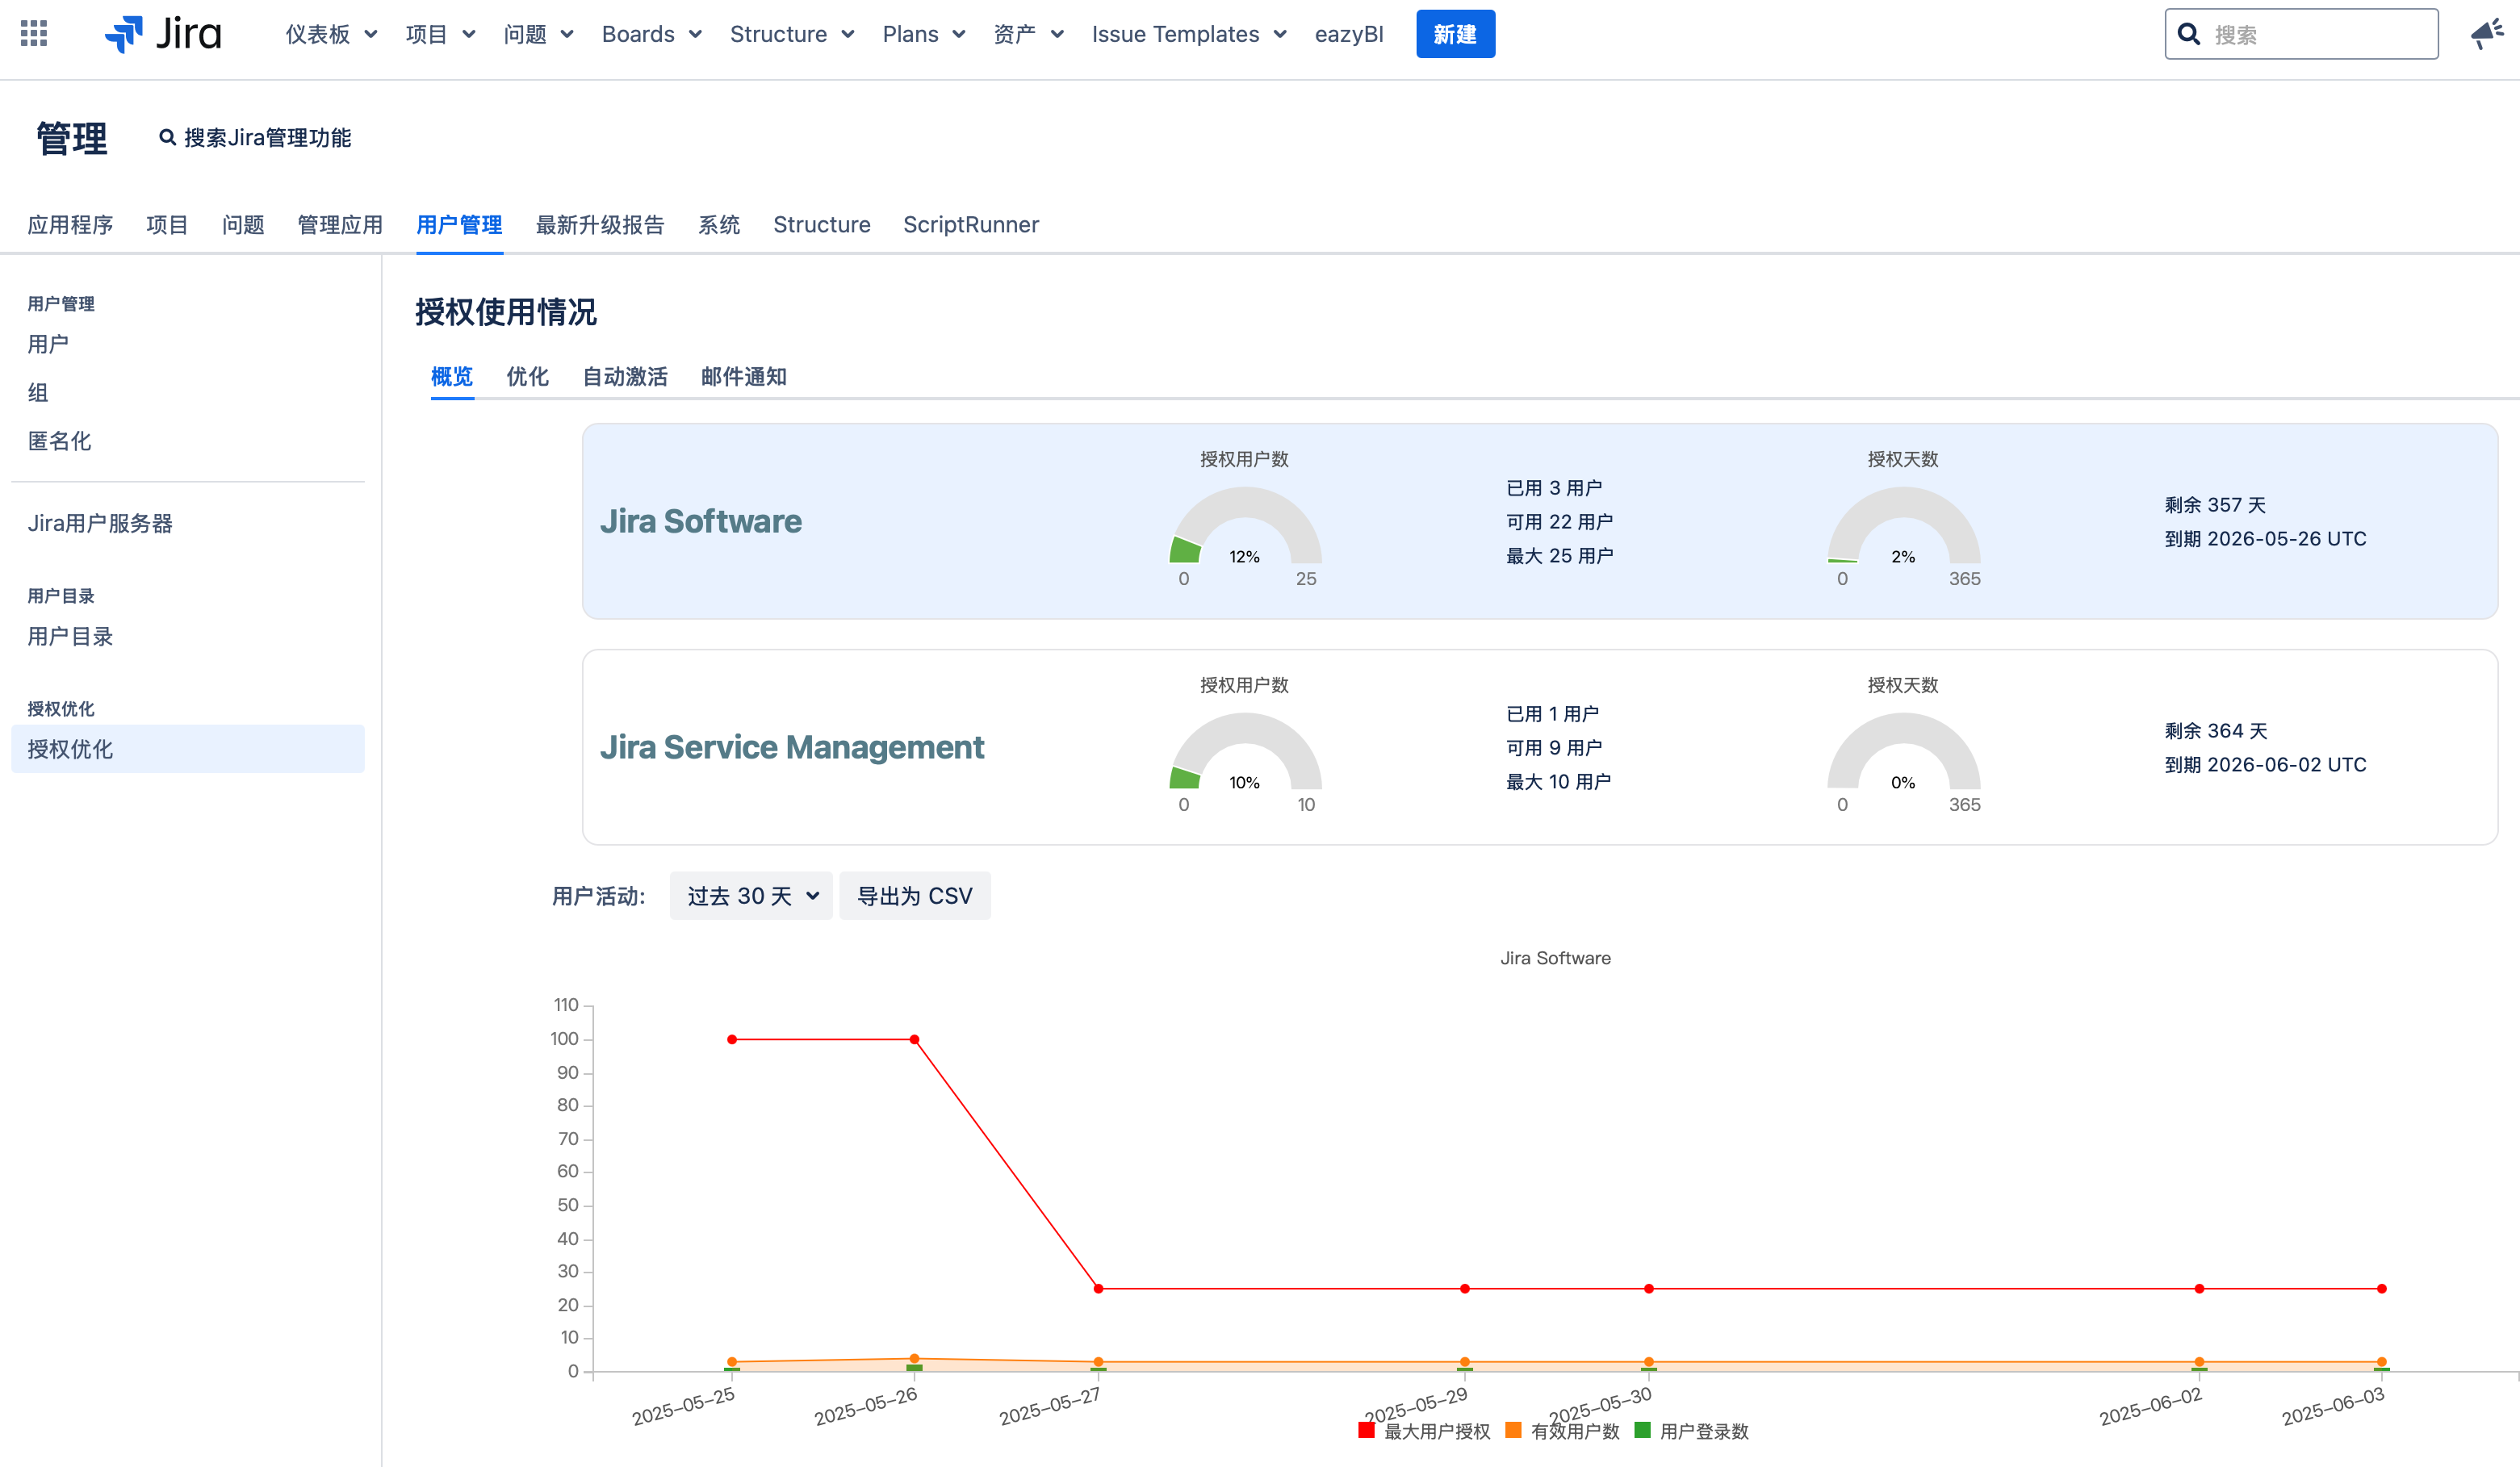
Task: Open the ScriptRunner admin tab
Action: pyautogui.click(x=970, y=225)
